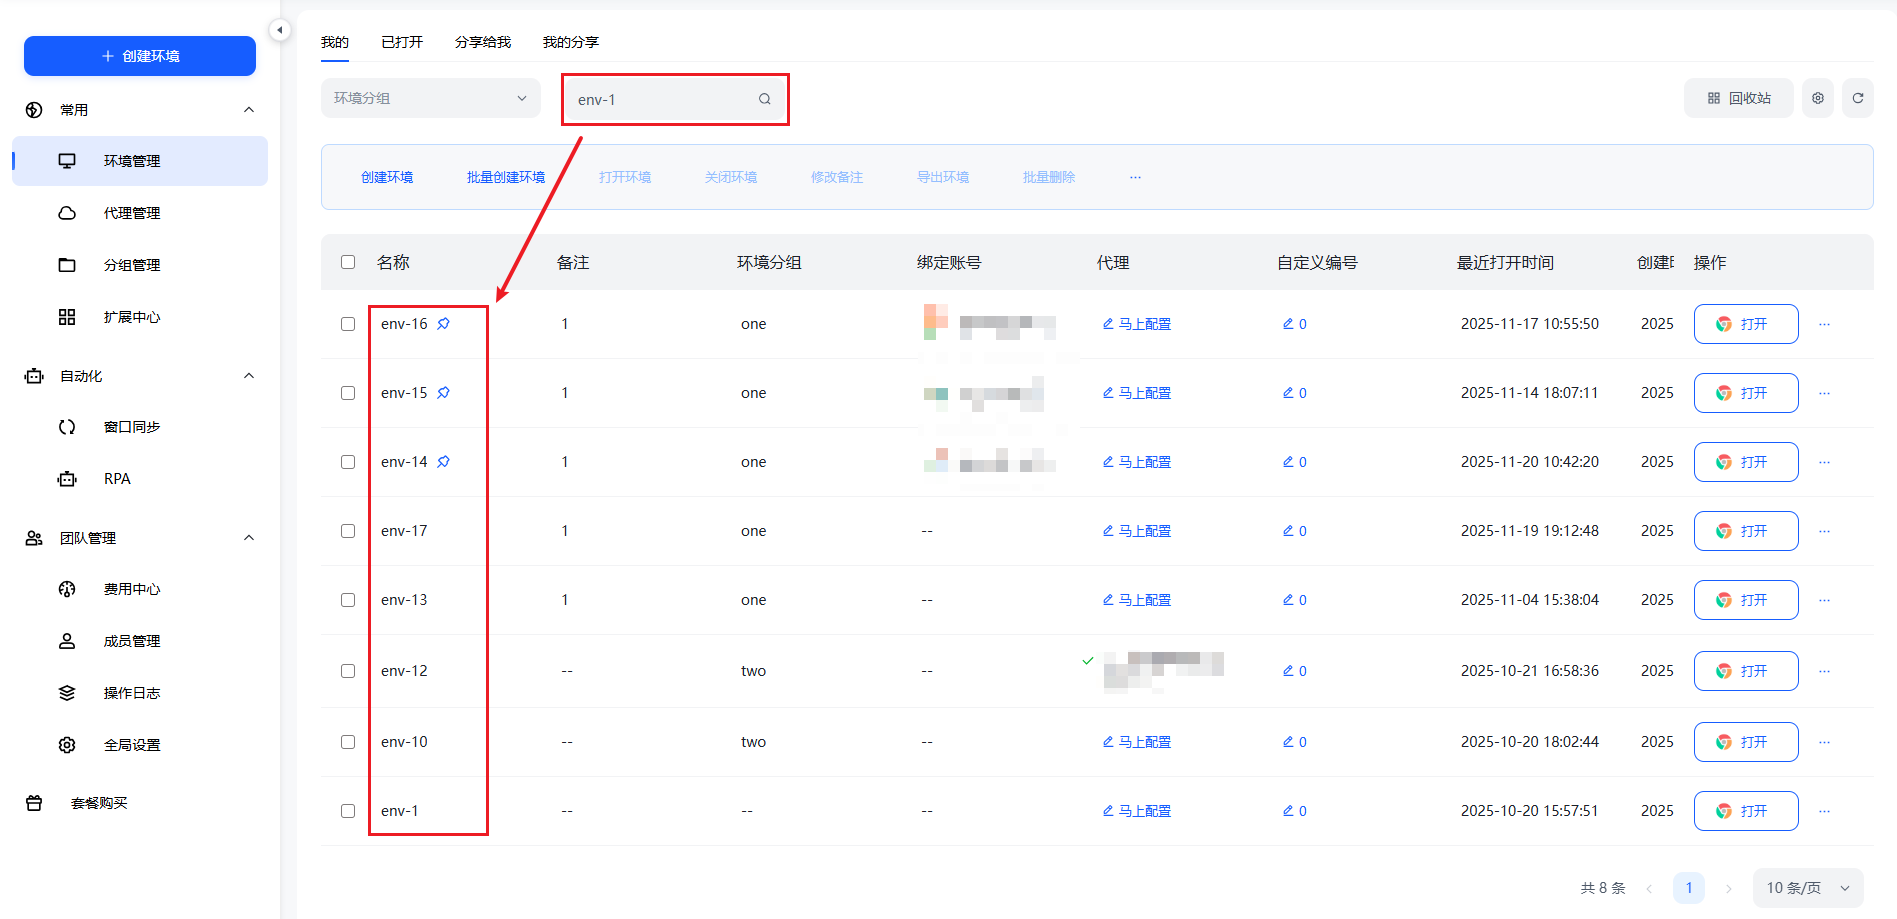Click the toolbar ellipsis for more batch actions
Viewport: 1897px width, 919px height.
pyautogui.click(x=1135, y=177)
